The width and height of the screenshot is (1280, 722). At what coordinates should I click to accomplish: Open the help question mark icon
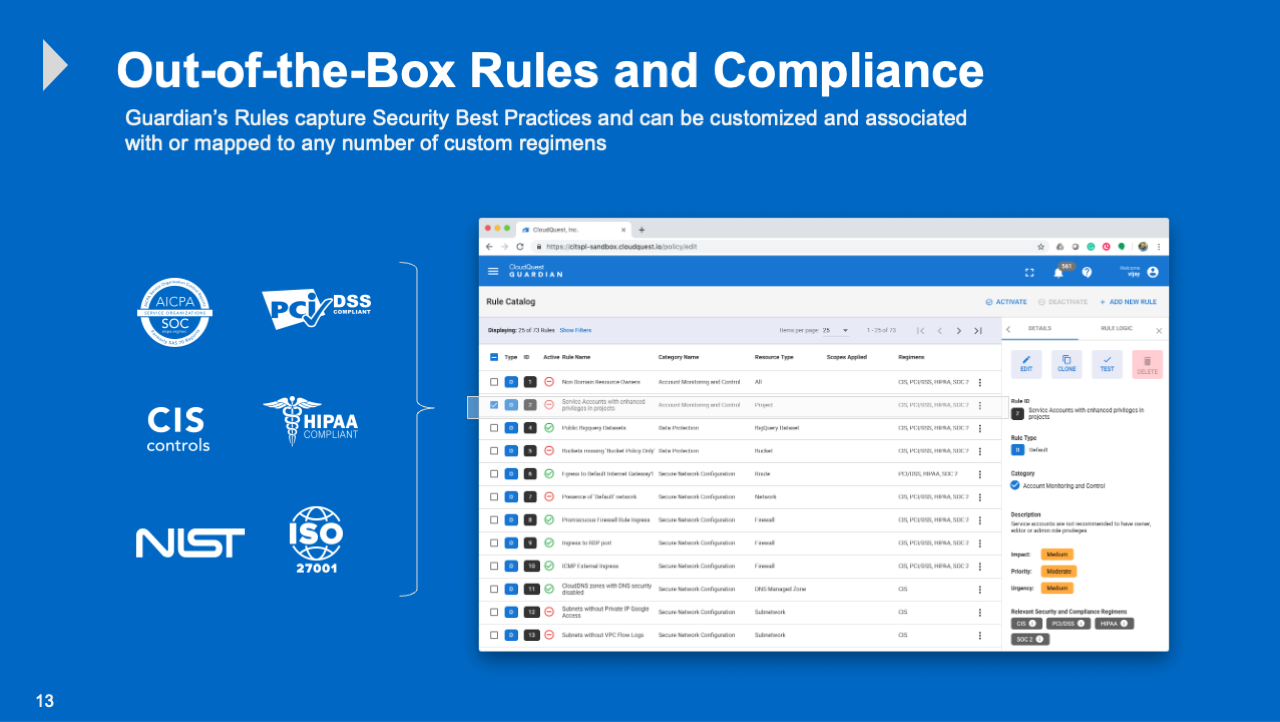(1087, 272)
